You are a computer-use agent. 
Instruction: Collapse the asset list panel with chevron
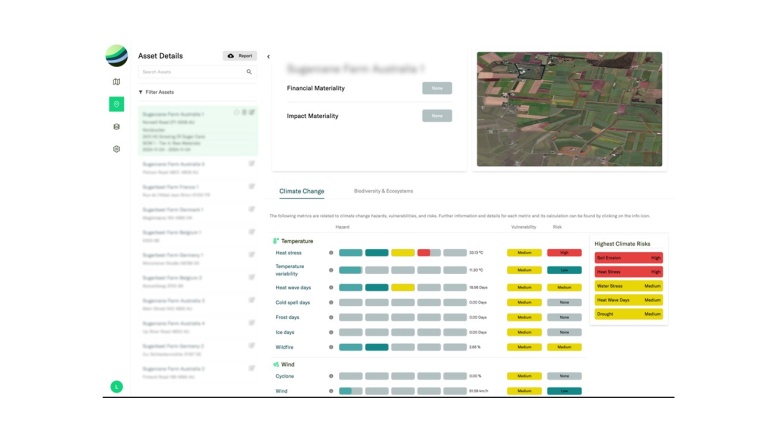tap(269, 57)
